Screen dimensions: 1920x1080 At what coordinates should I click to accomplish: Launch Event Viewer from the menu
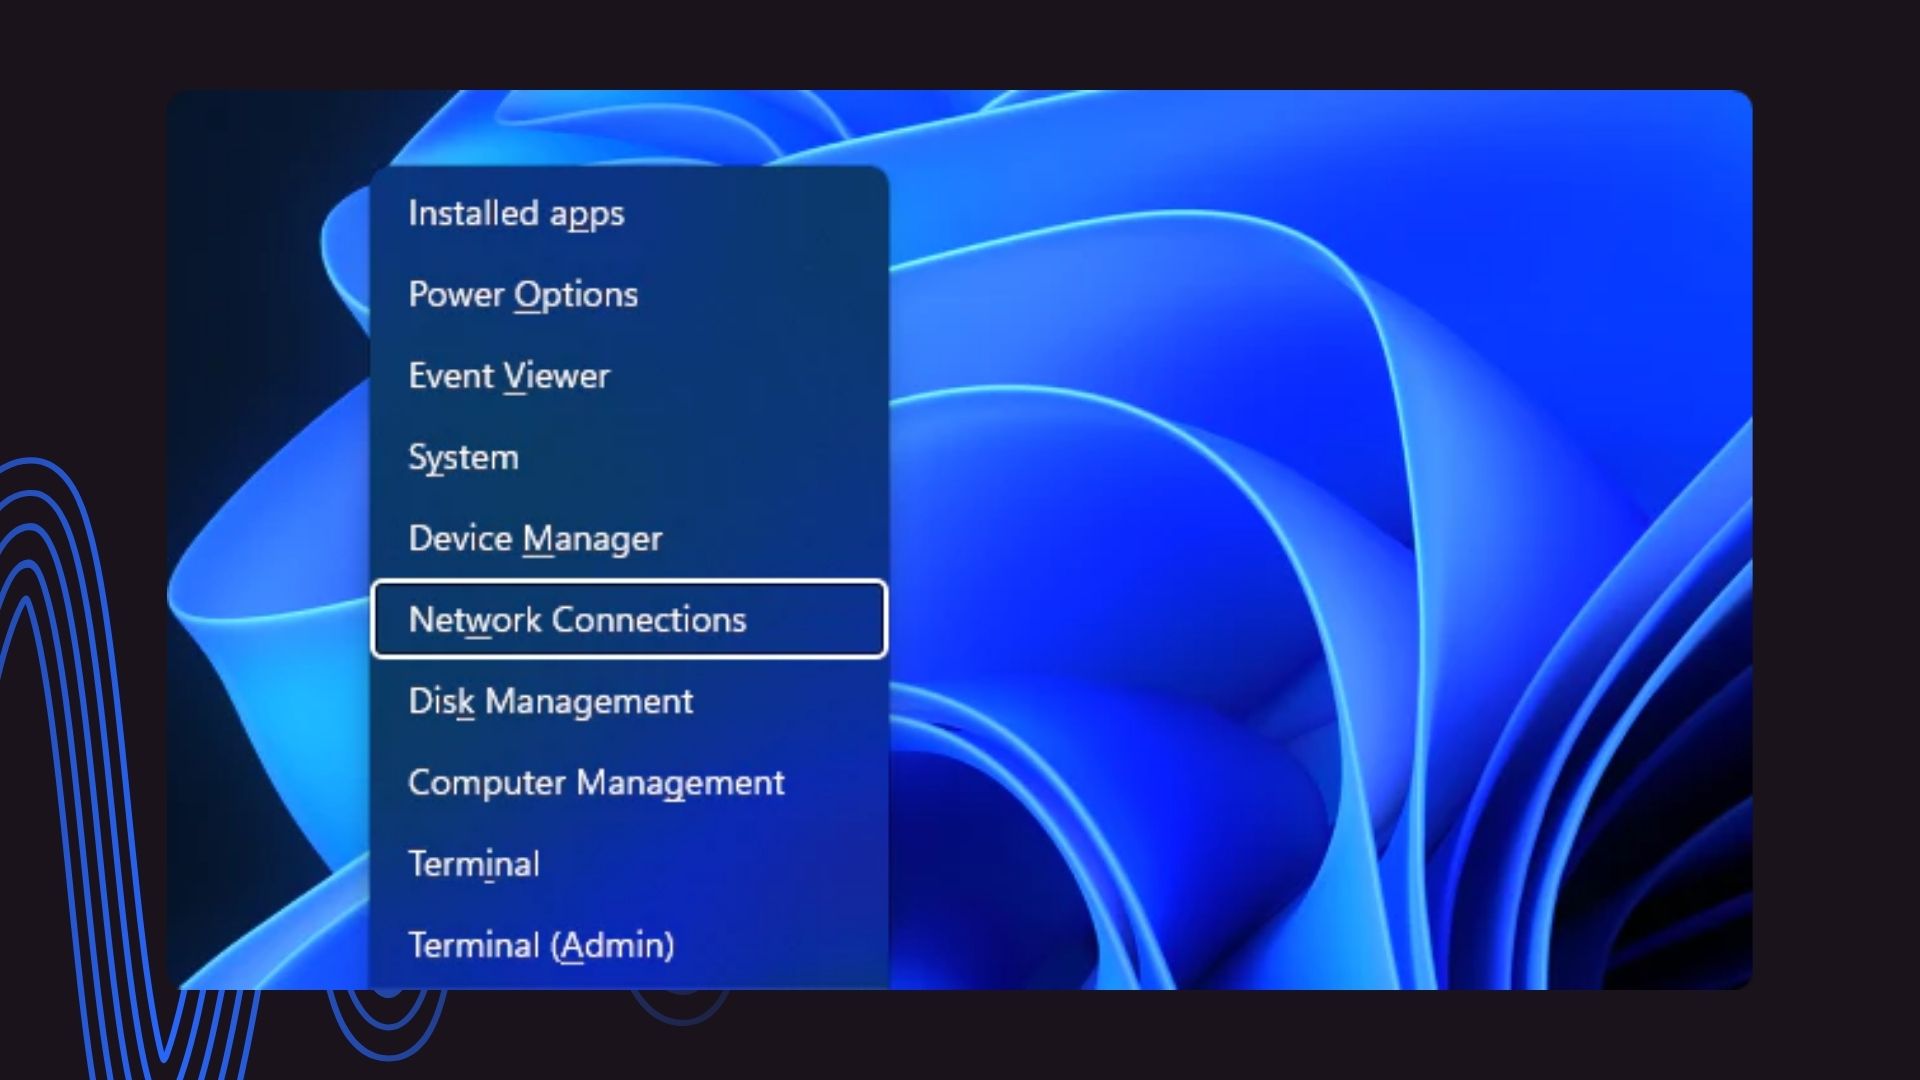click(629, 376)
